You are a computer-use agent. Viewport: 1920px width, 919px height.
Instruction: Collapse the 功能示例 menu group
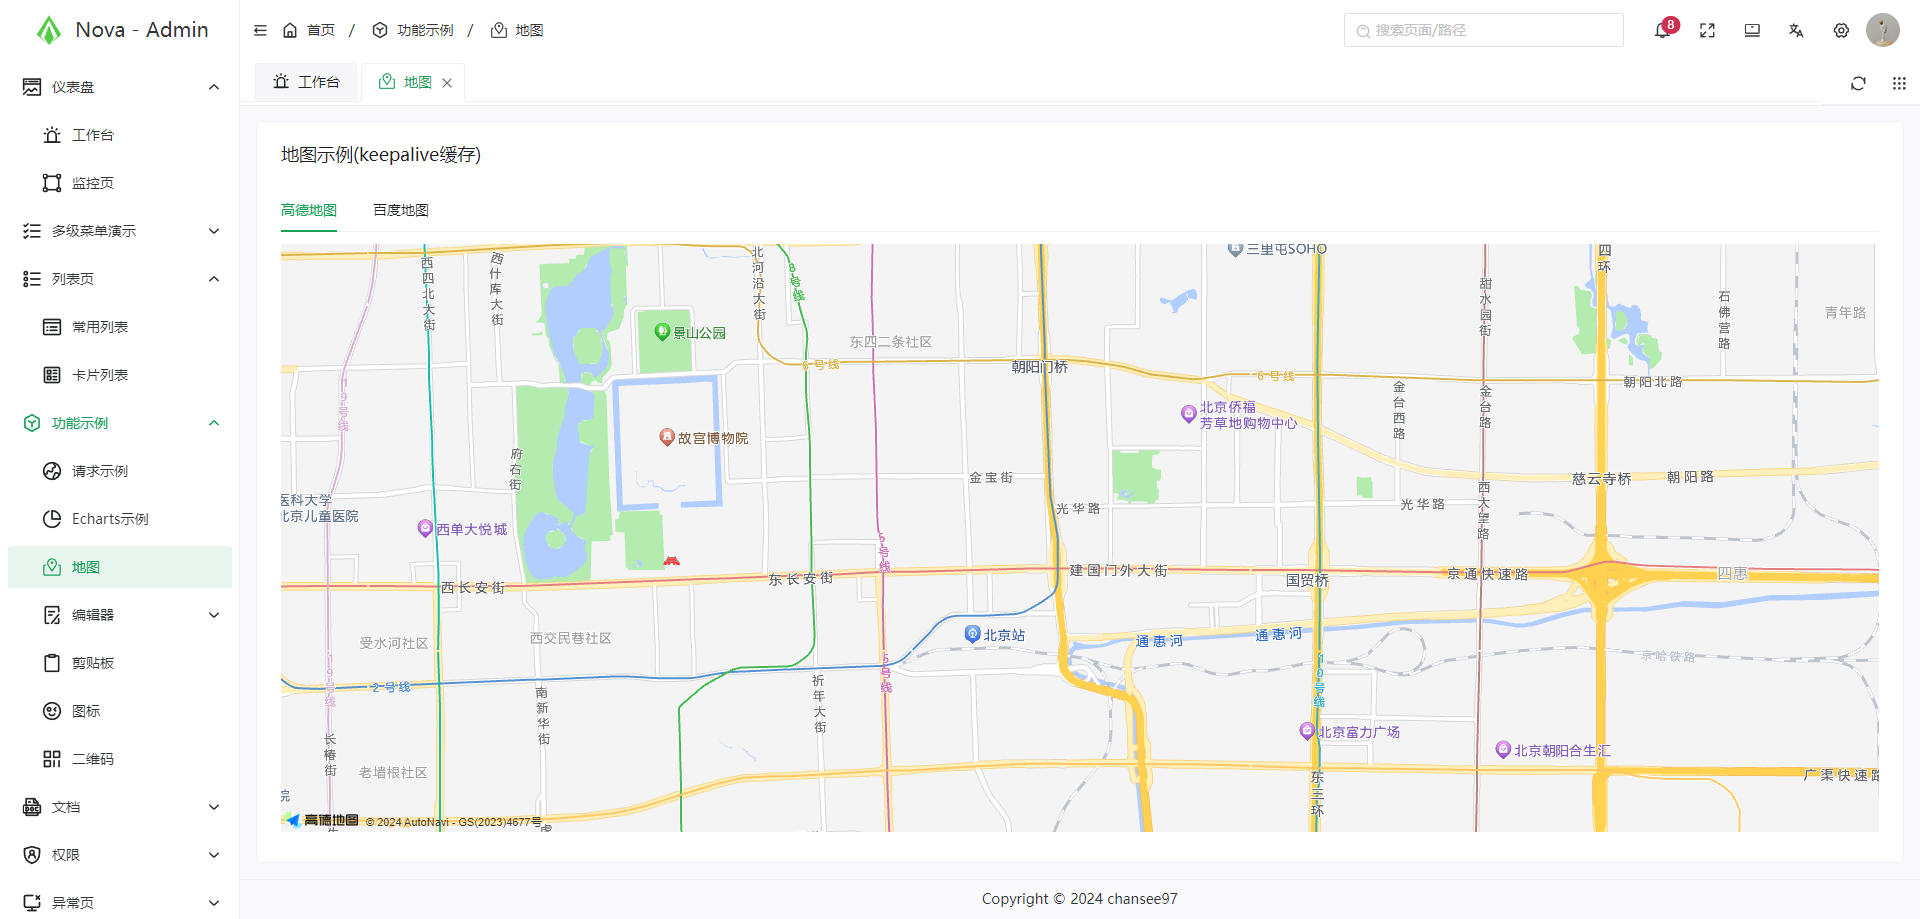tap(120, 423)
